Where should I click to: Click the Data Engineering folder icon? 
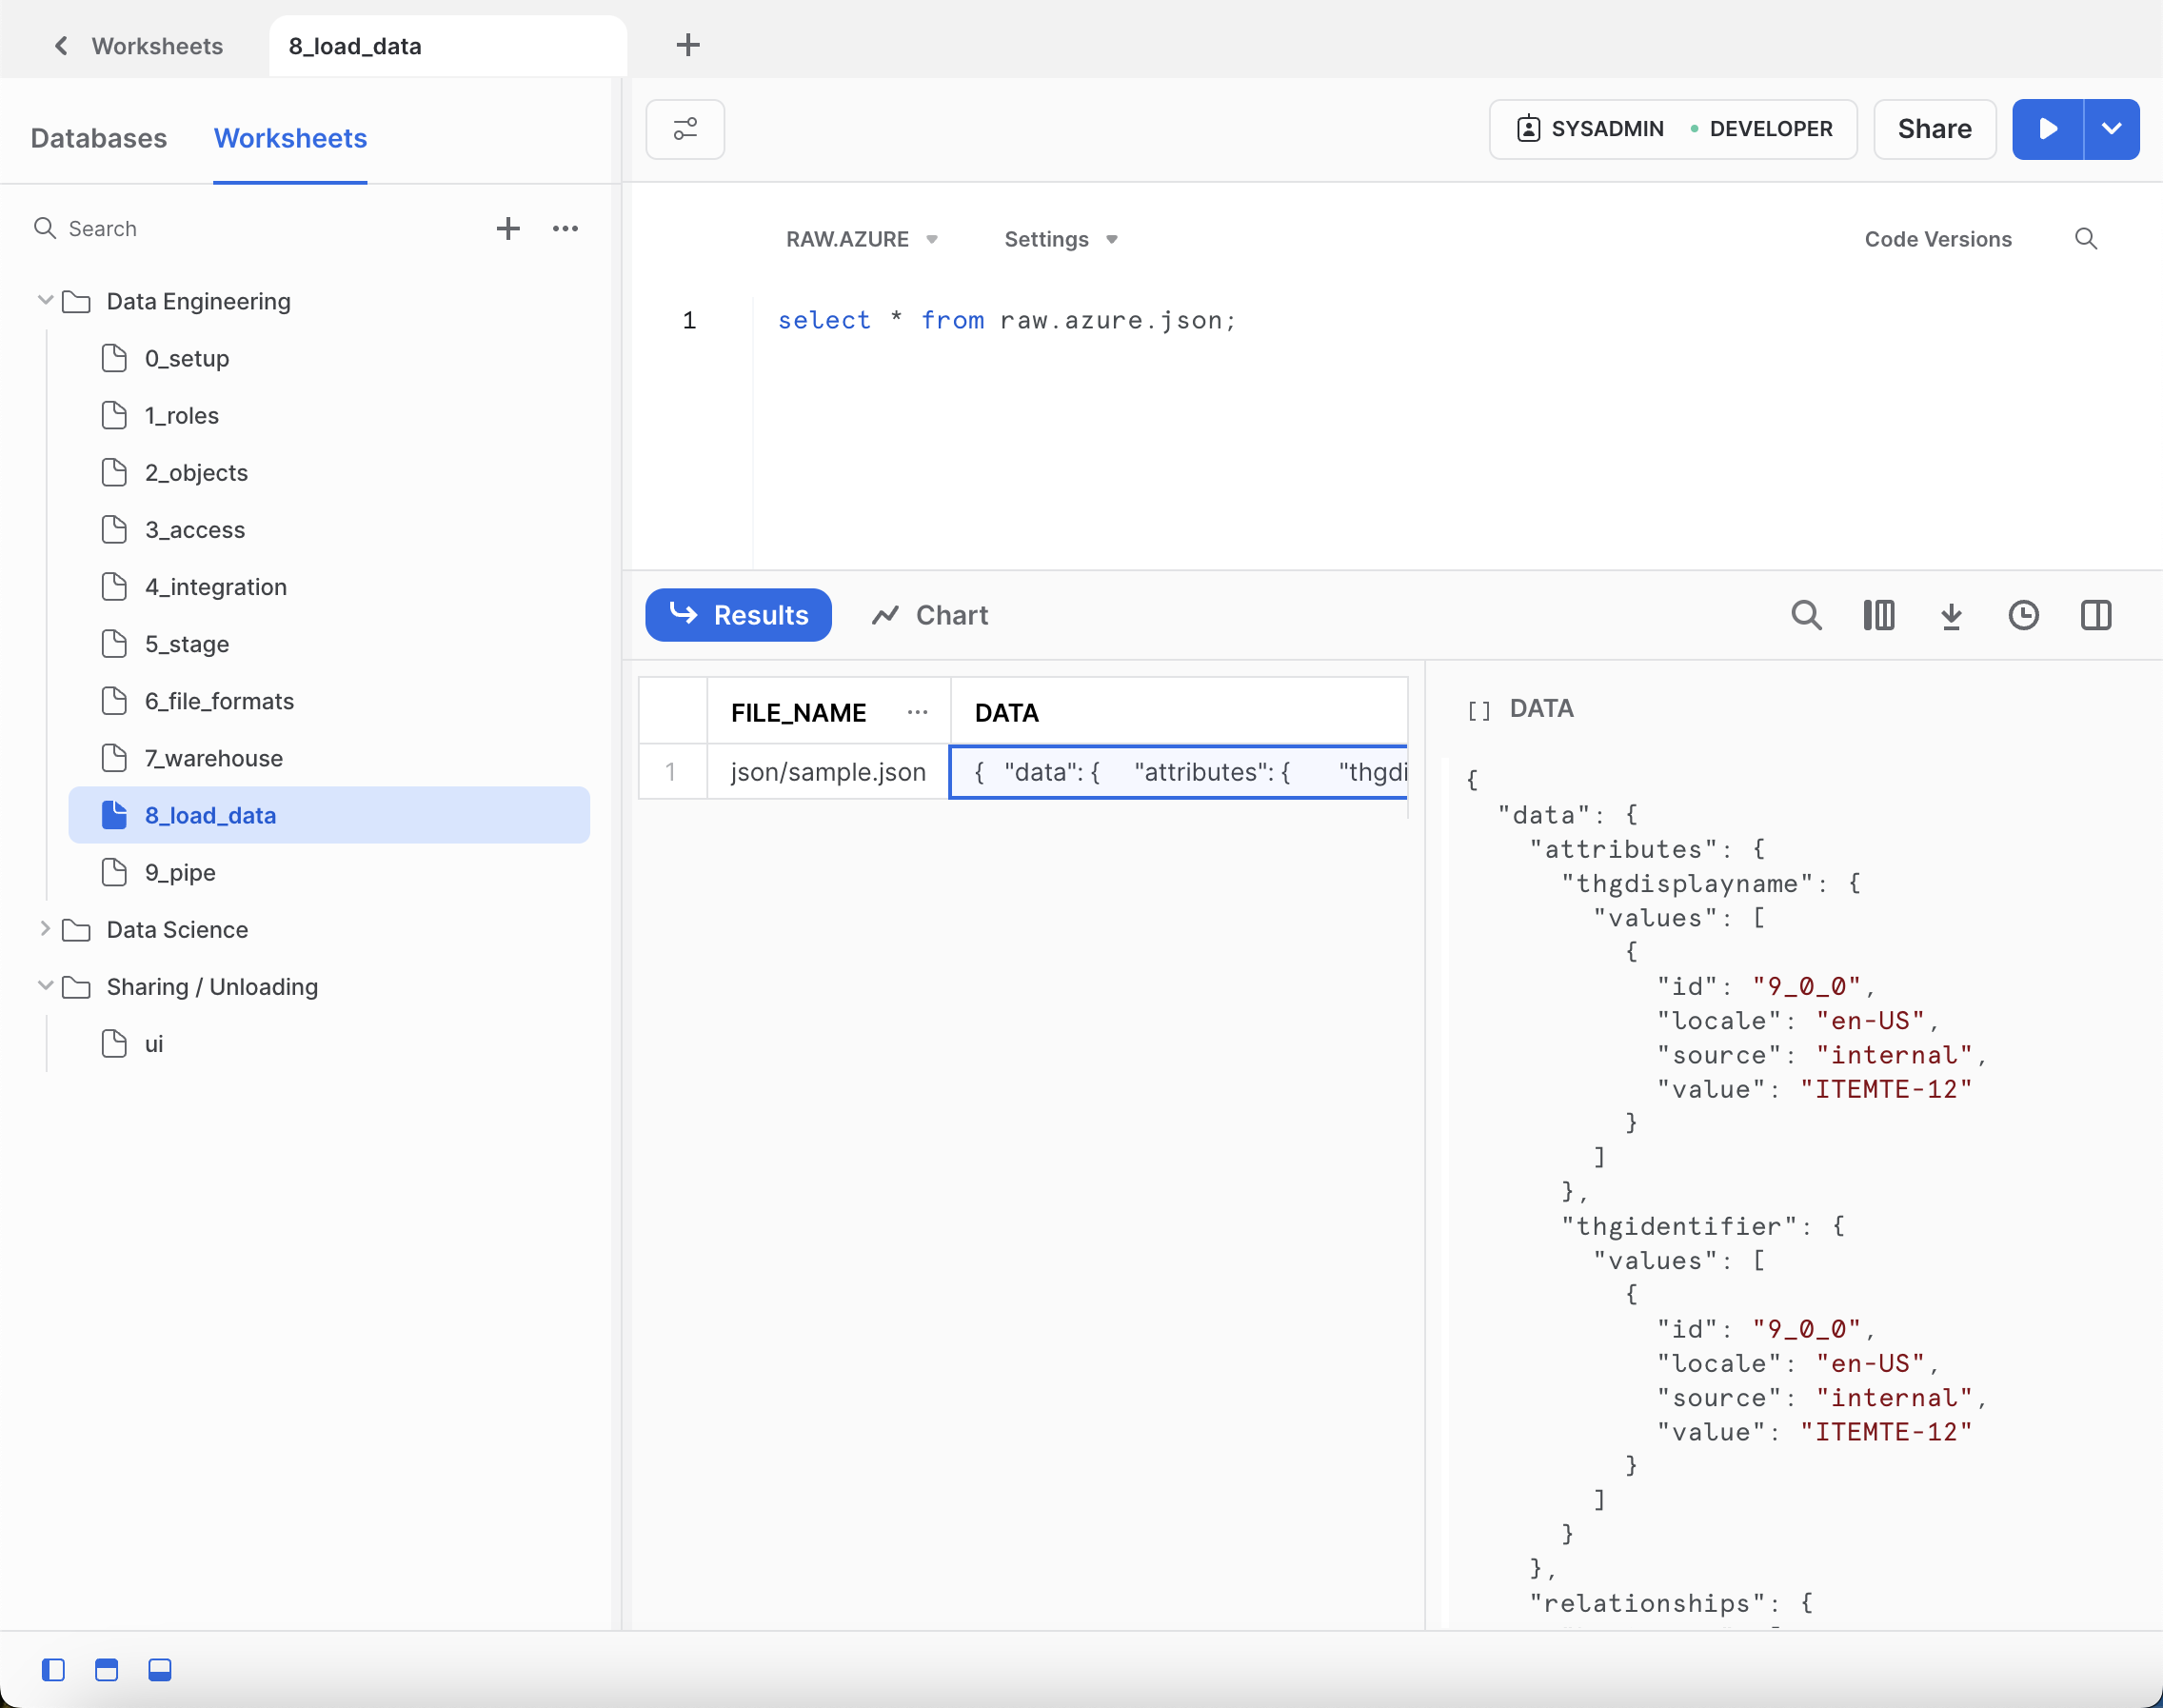76,302
